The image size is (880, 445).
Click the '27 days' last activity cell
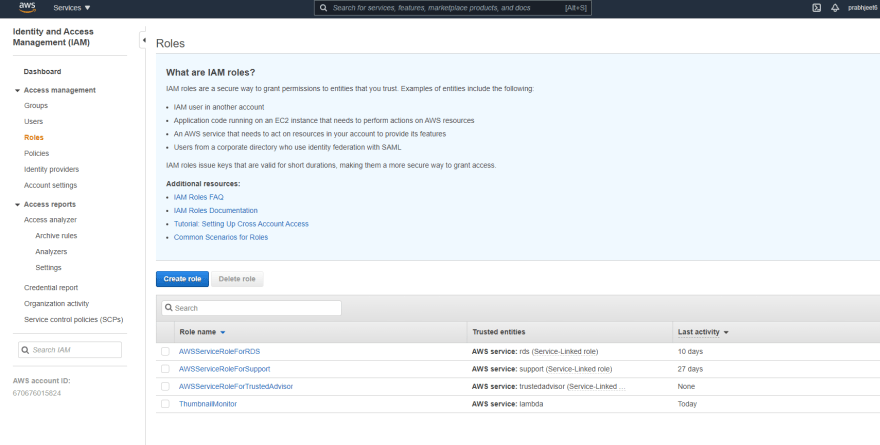tap(690, 369)
